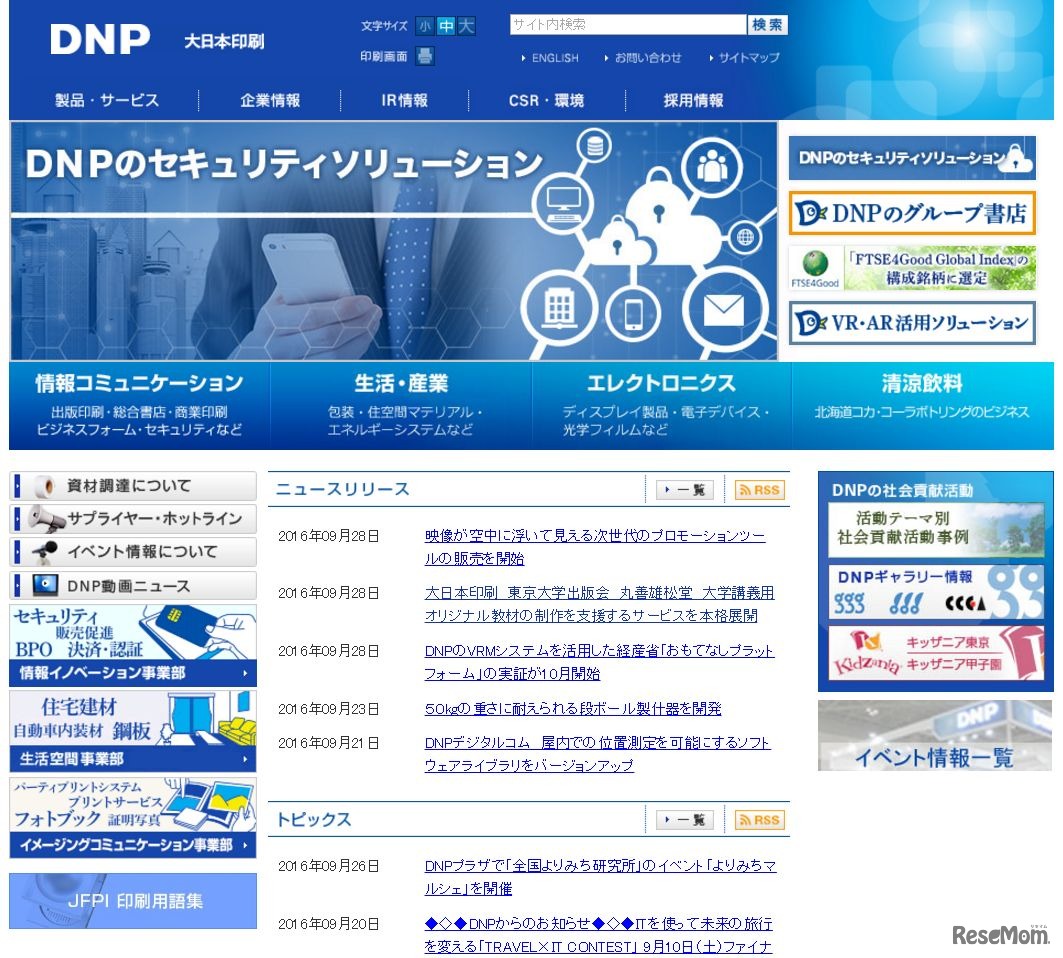
Task: Open 生活空間事業部 banner
Action: click(133, 731)
